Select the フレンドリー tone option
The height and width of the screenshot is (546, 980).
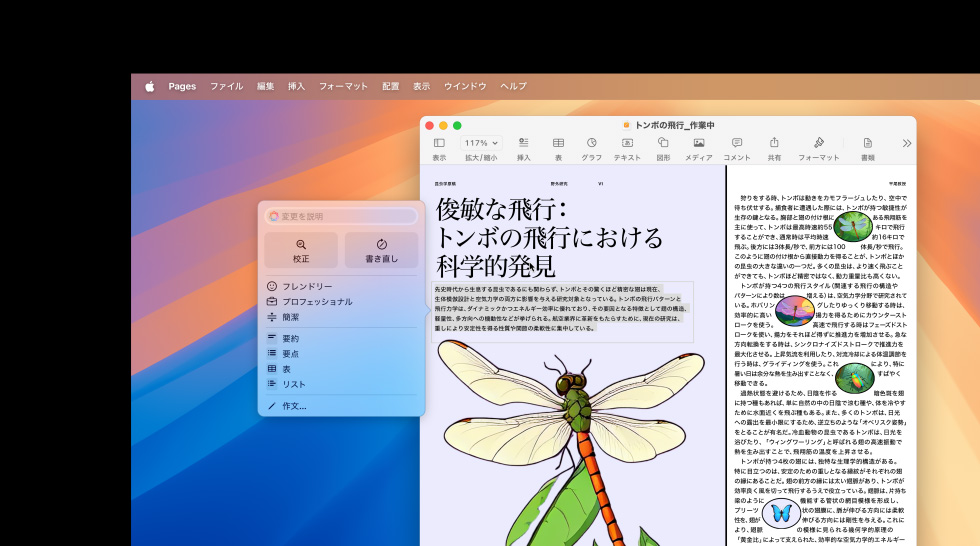(x=307, y=286)
